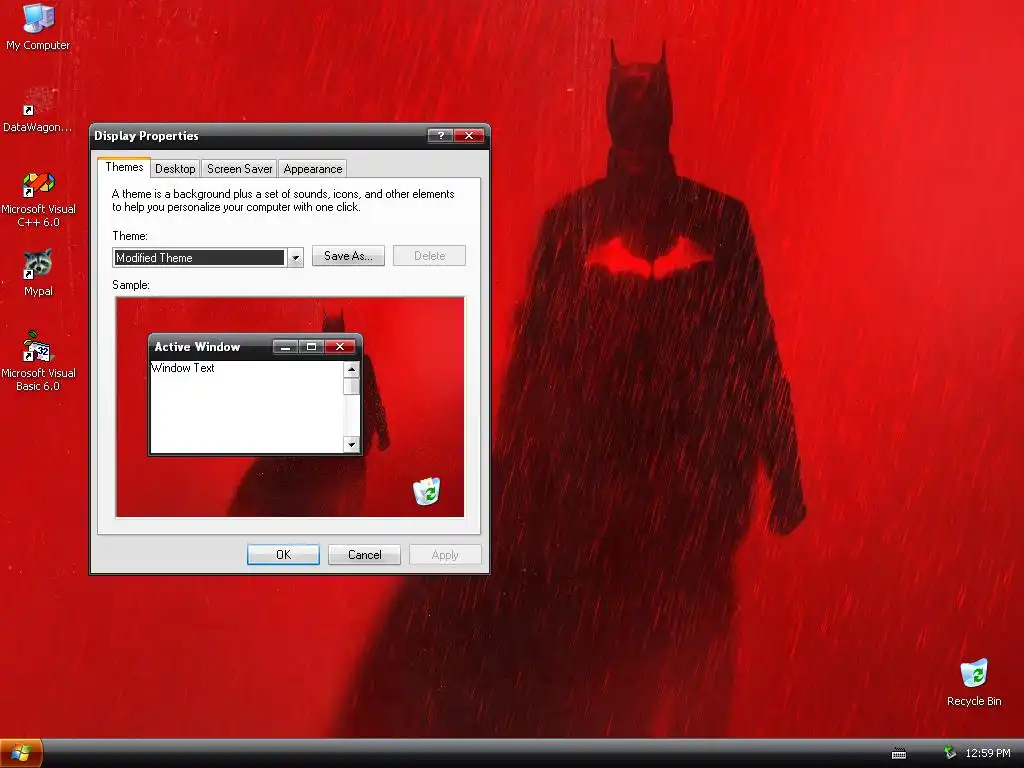Image resolution: width=1024 pixels, height=768 pixels.
Task: Select the DataWagon desktop shortcut
Action: (38, 109)
